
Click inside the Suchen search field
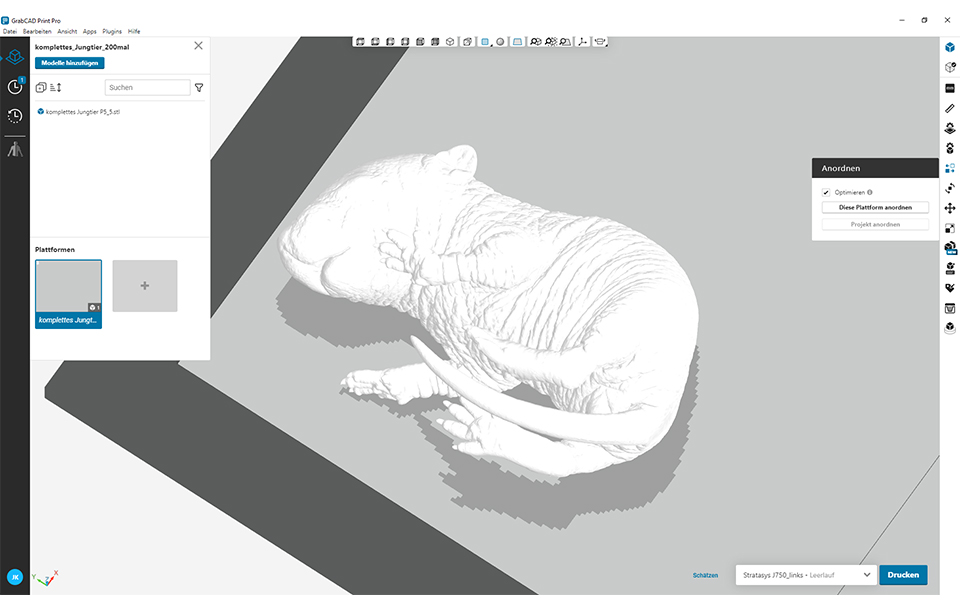coord(147,88)
